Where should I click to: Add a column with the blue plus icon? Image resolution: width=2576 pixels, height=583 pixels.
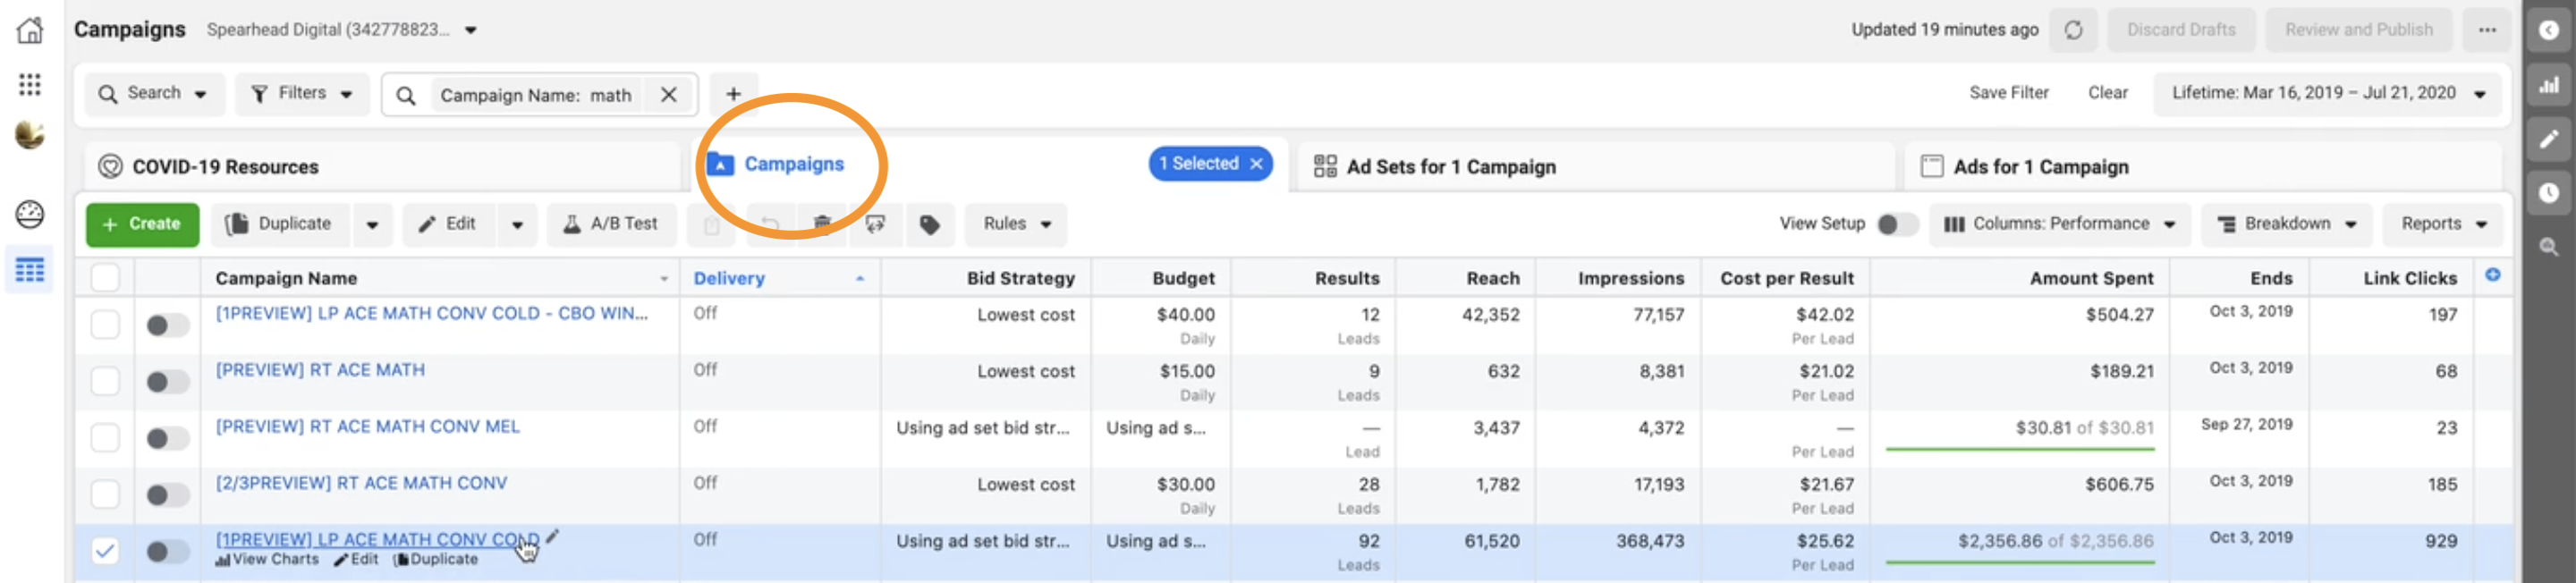point(2493,275)
